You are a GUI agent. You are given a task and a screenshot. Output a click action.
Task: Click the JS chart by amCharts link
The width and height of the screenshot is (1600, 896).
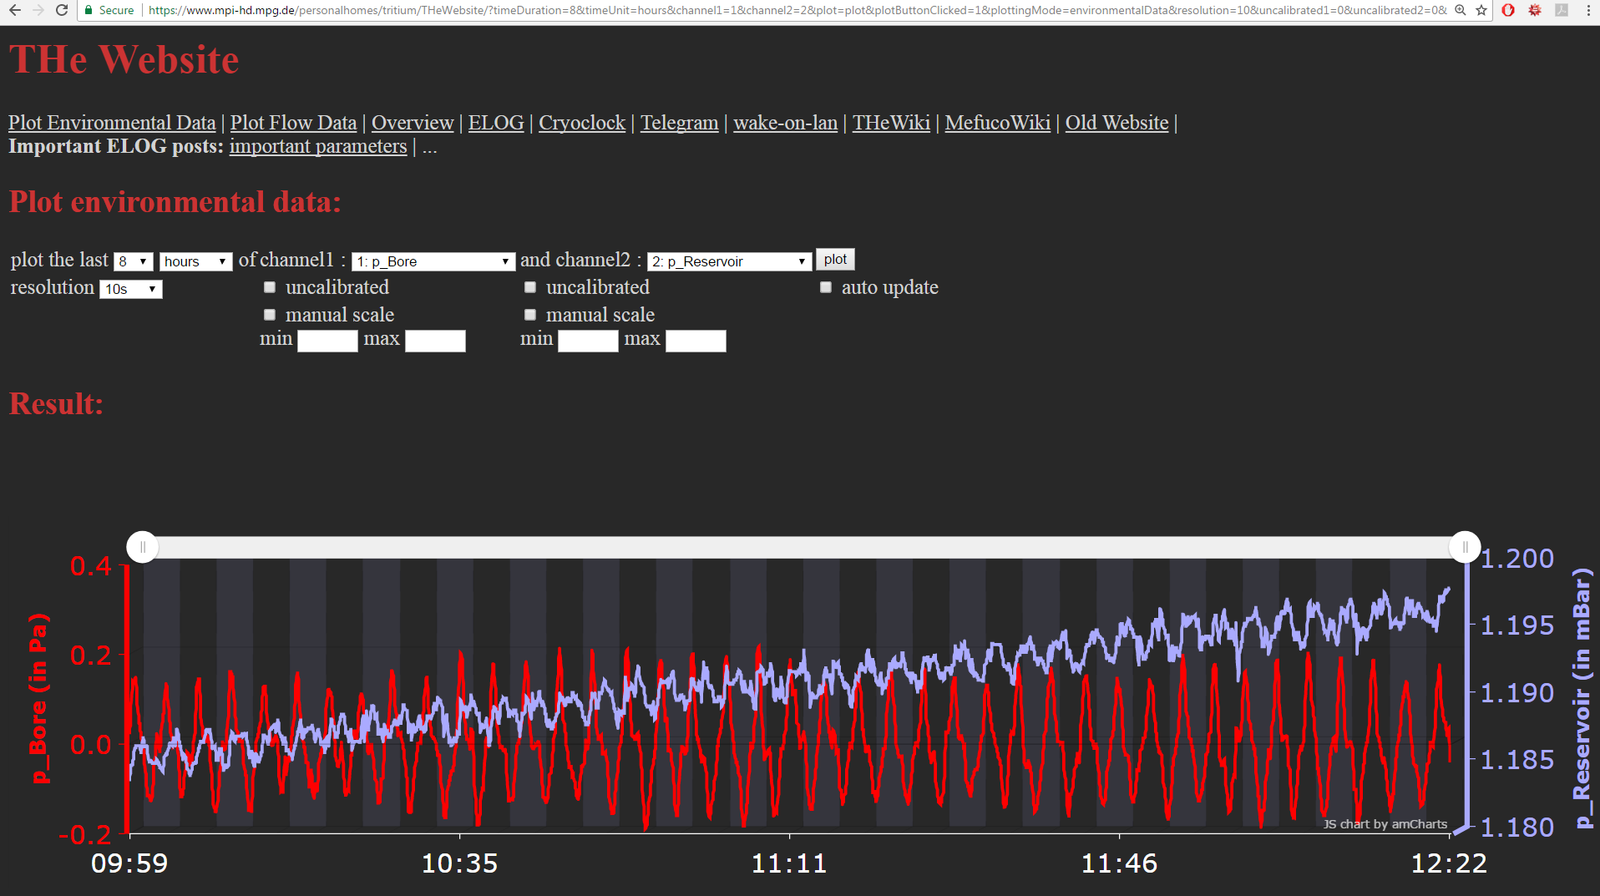[1385, 824]
